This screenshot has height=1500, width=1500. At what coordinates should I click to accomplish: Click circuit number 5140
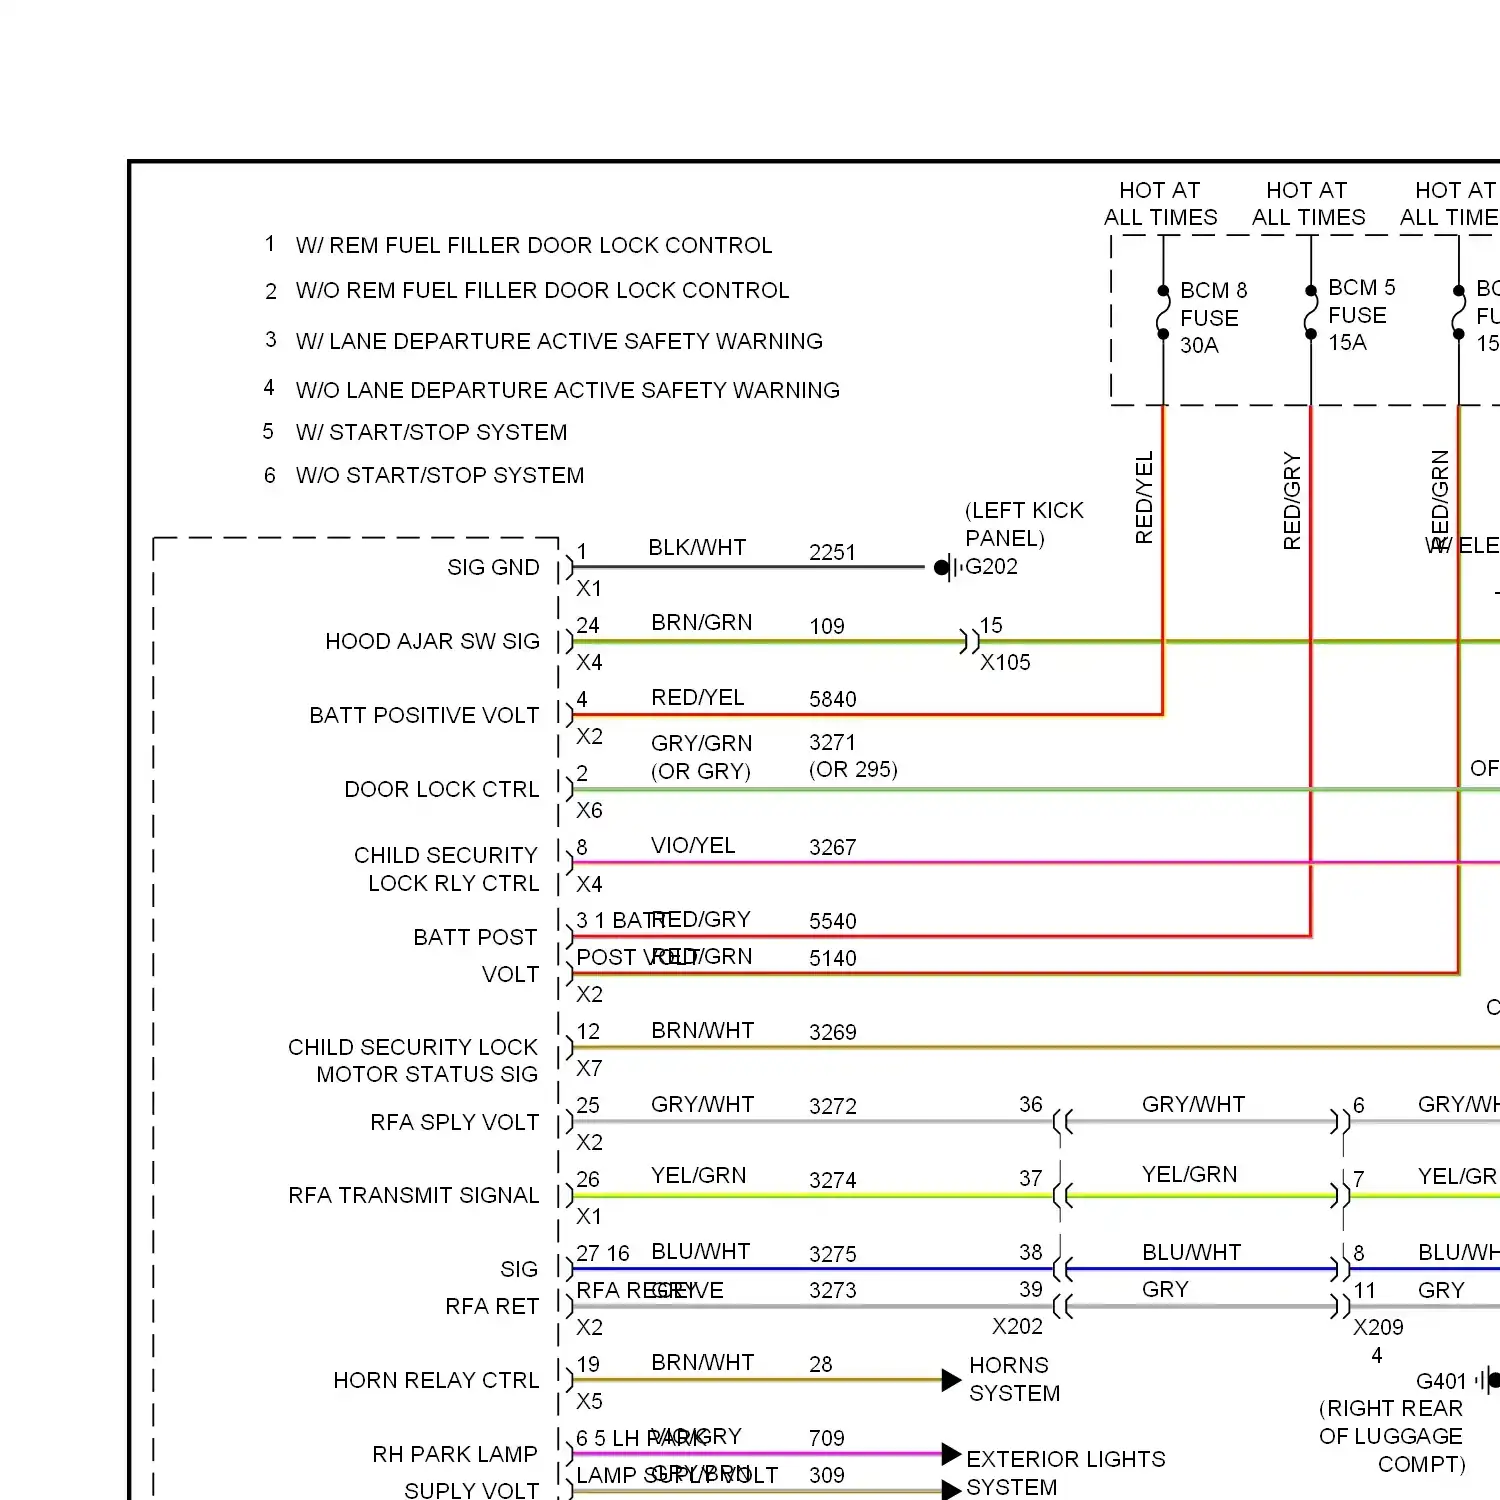pos(833,958)
